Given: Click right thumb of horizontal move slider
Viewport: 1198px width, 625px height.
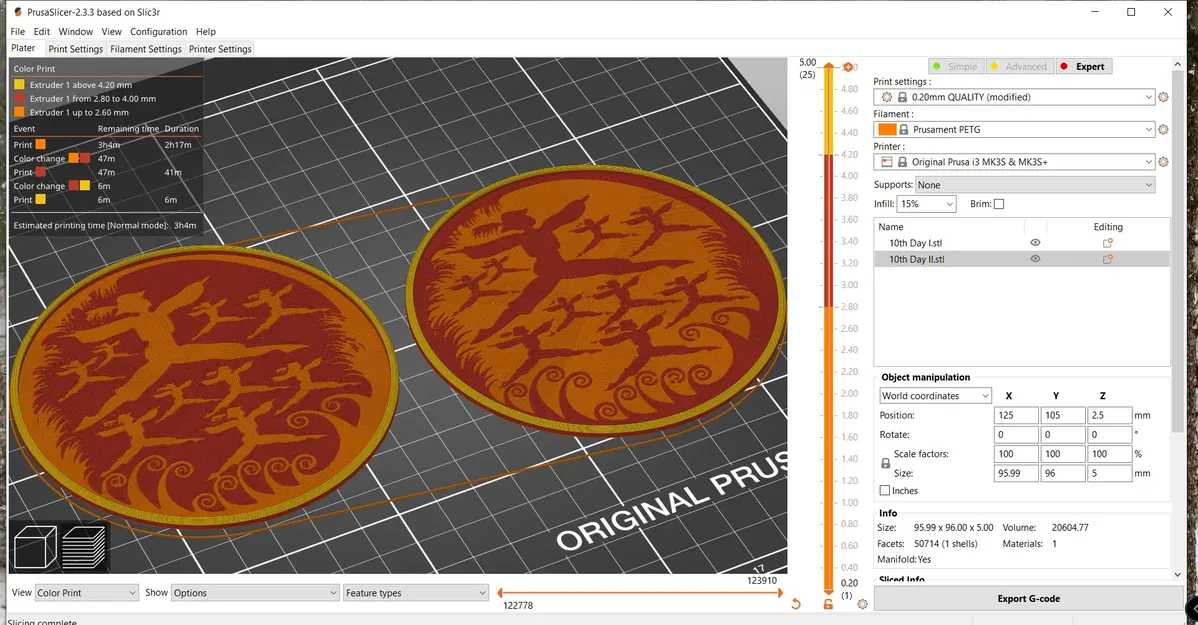Looking at the screenshot, I should click(780, 593).
